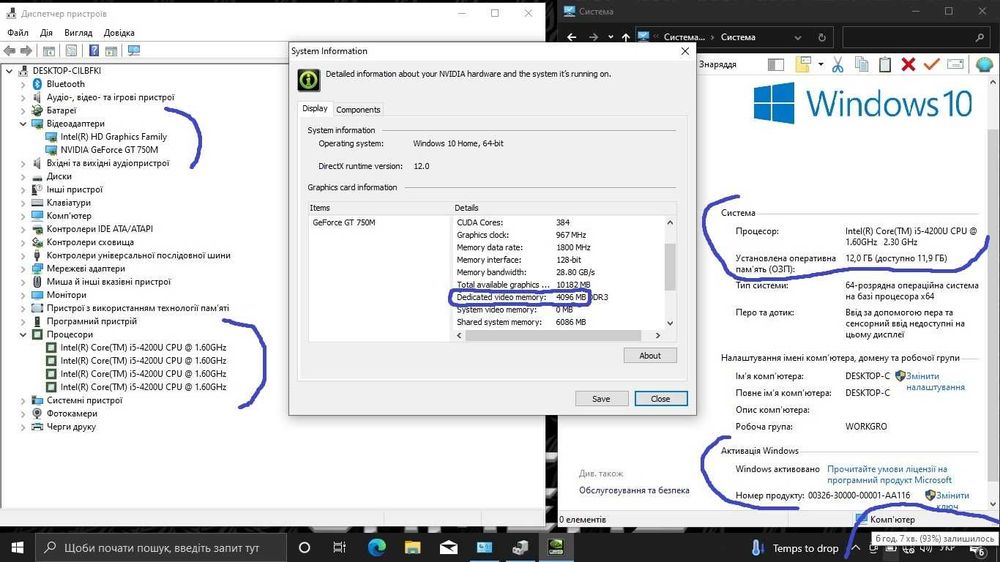Screen dimensions: 1000x562
Task: Click the Temps to drop weather widget
Action: pos(795,548)
